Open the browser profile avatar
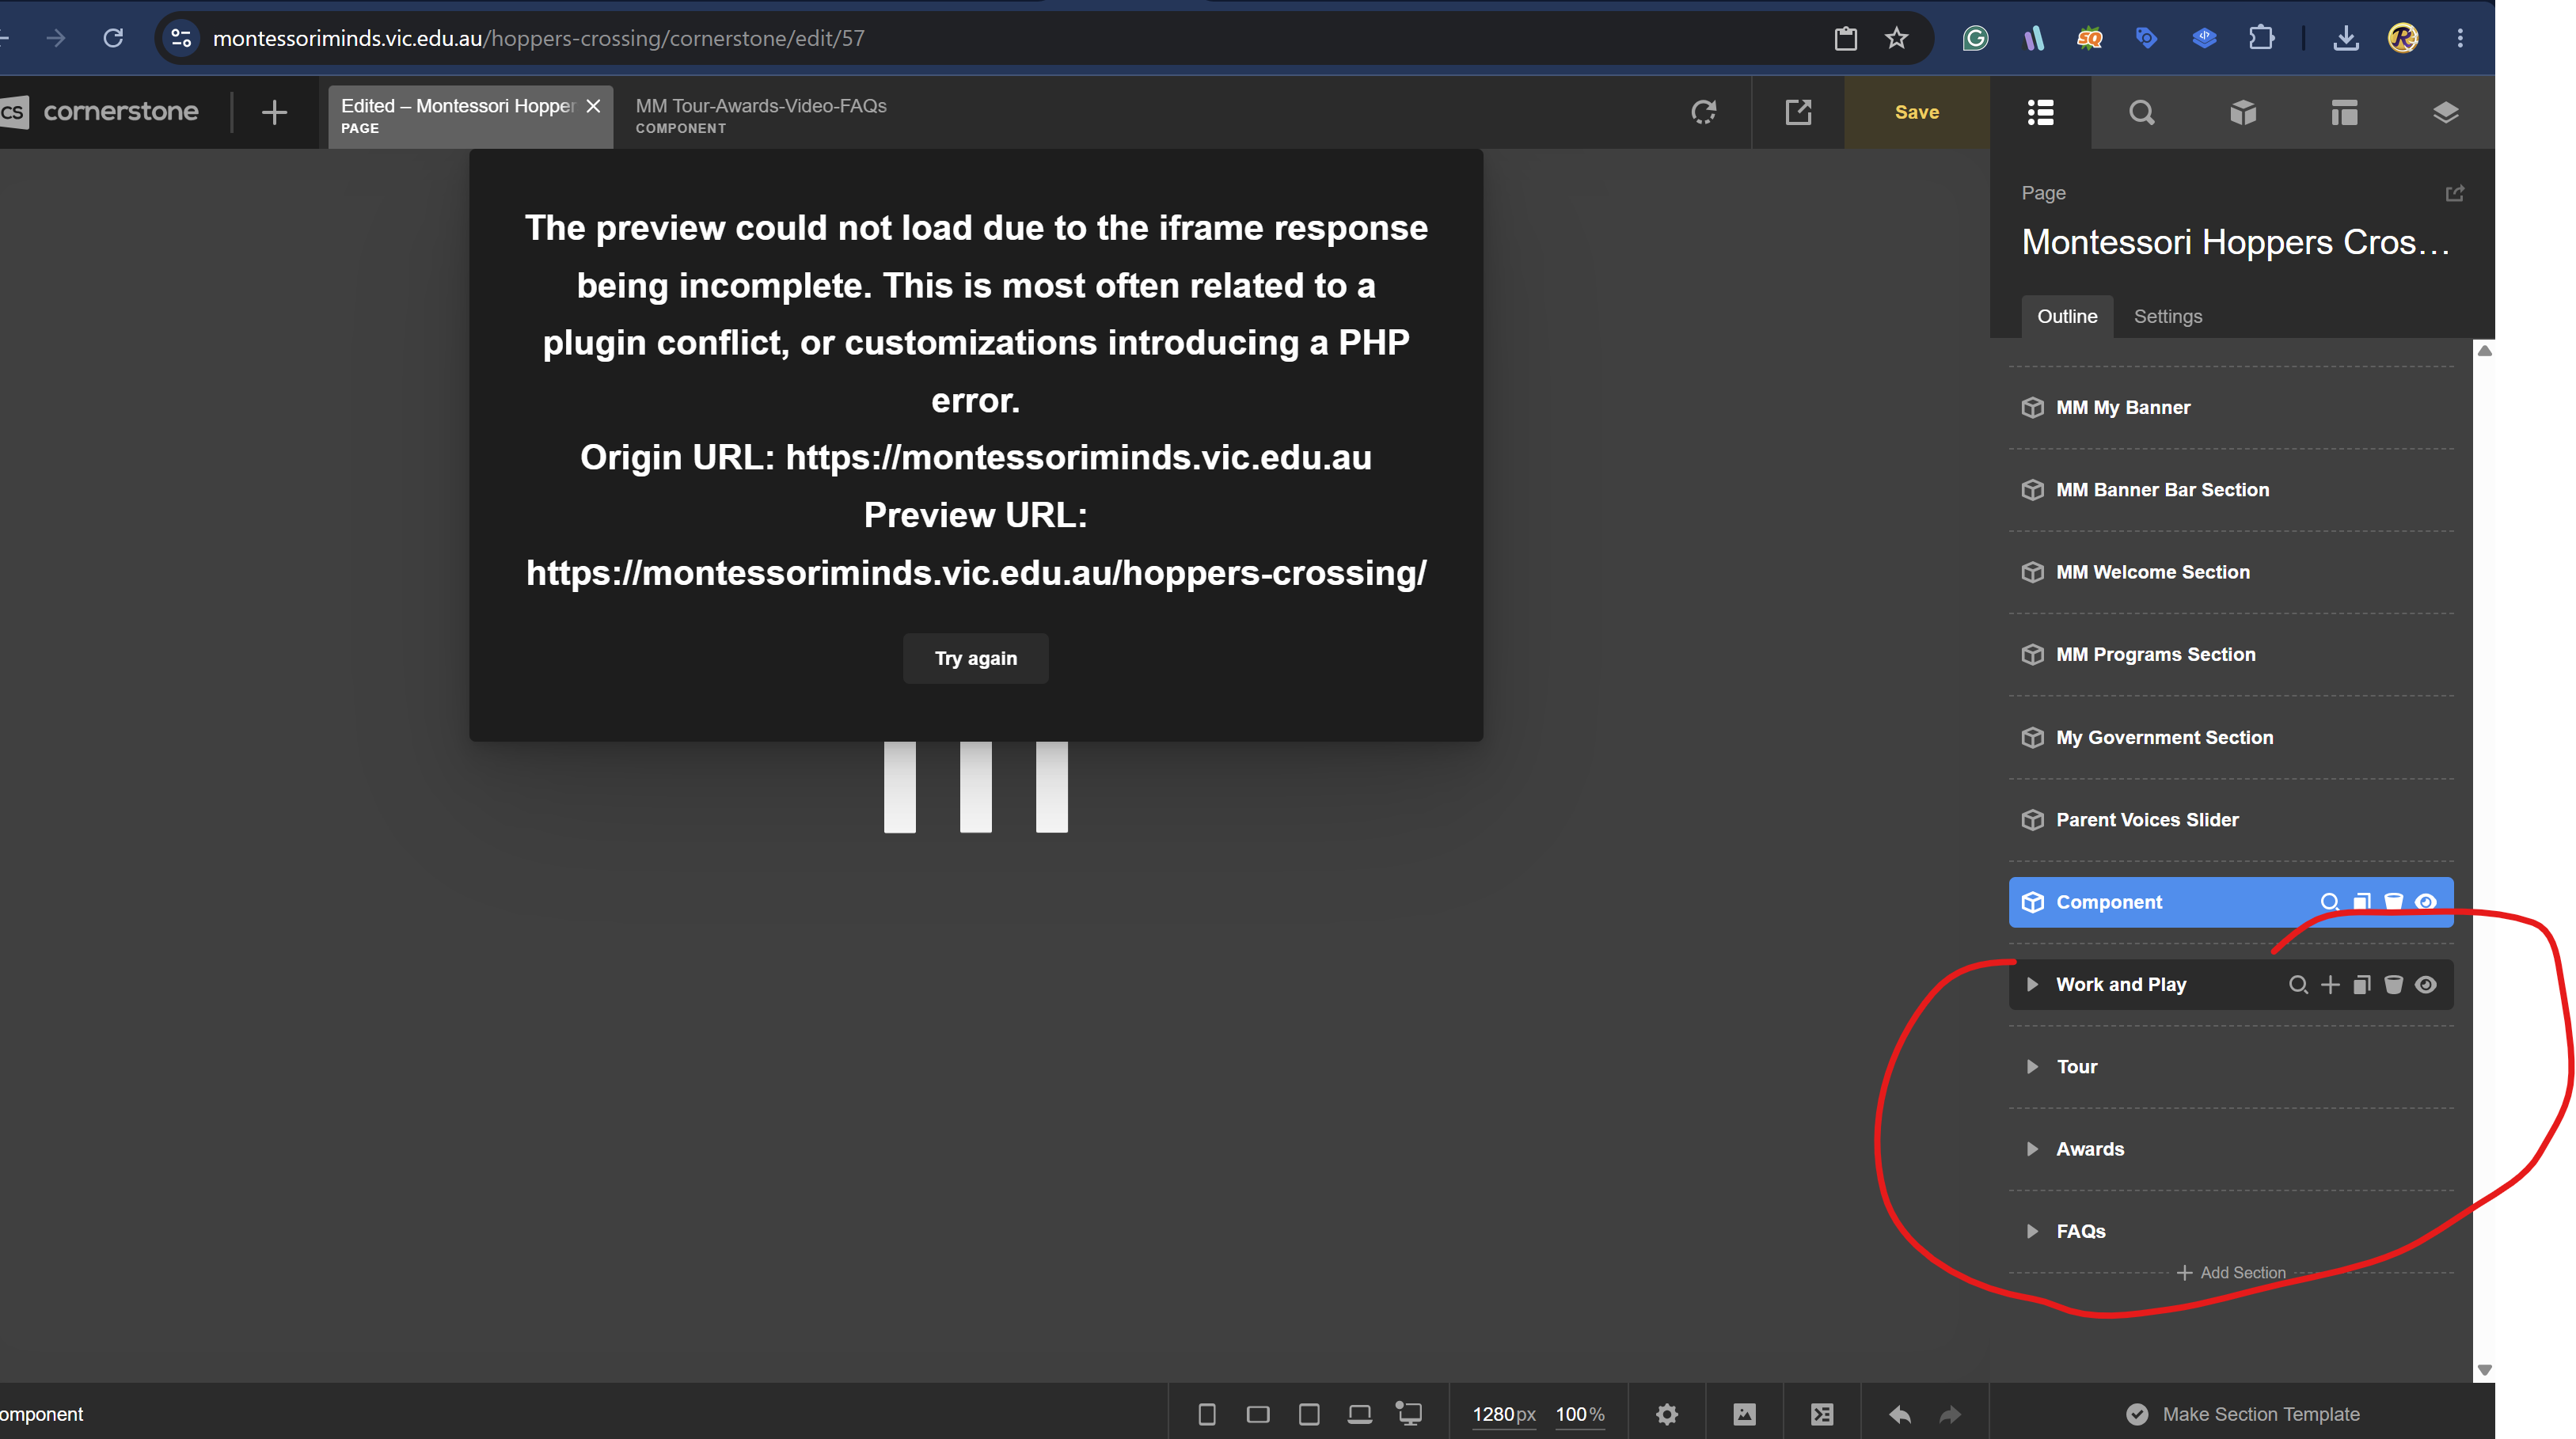This screenshot has height=1439, width=2576. click(2403, 38)
